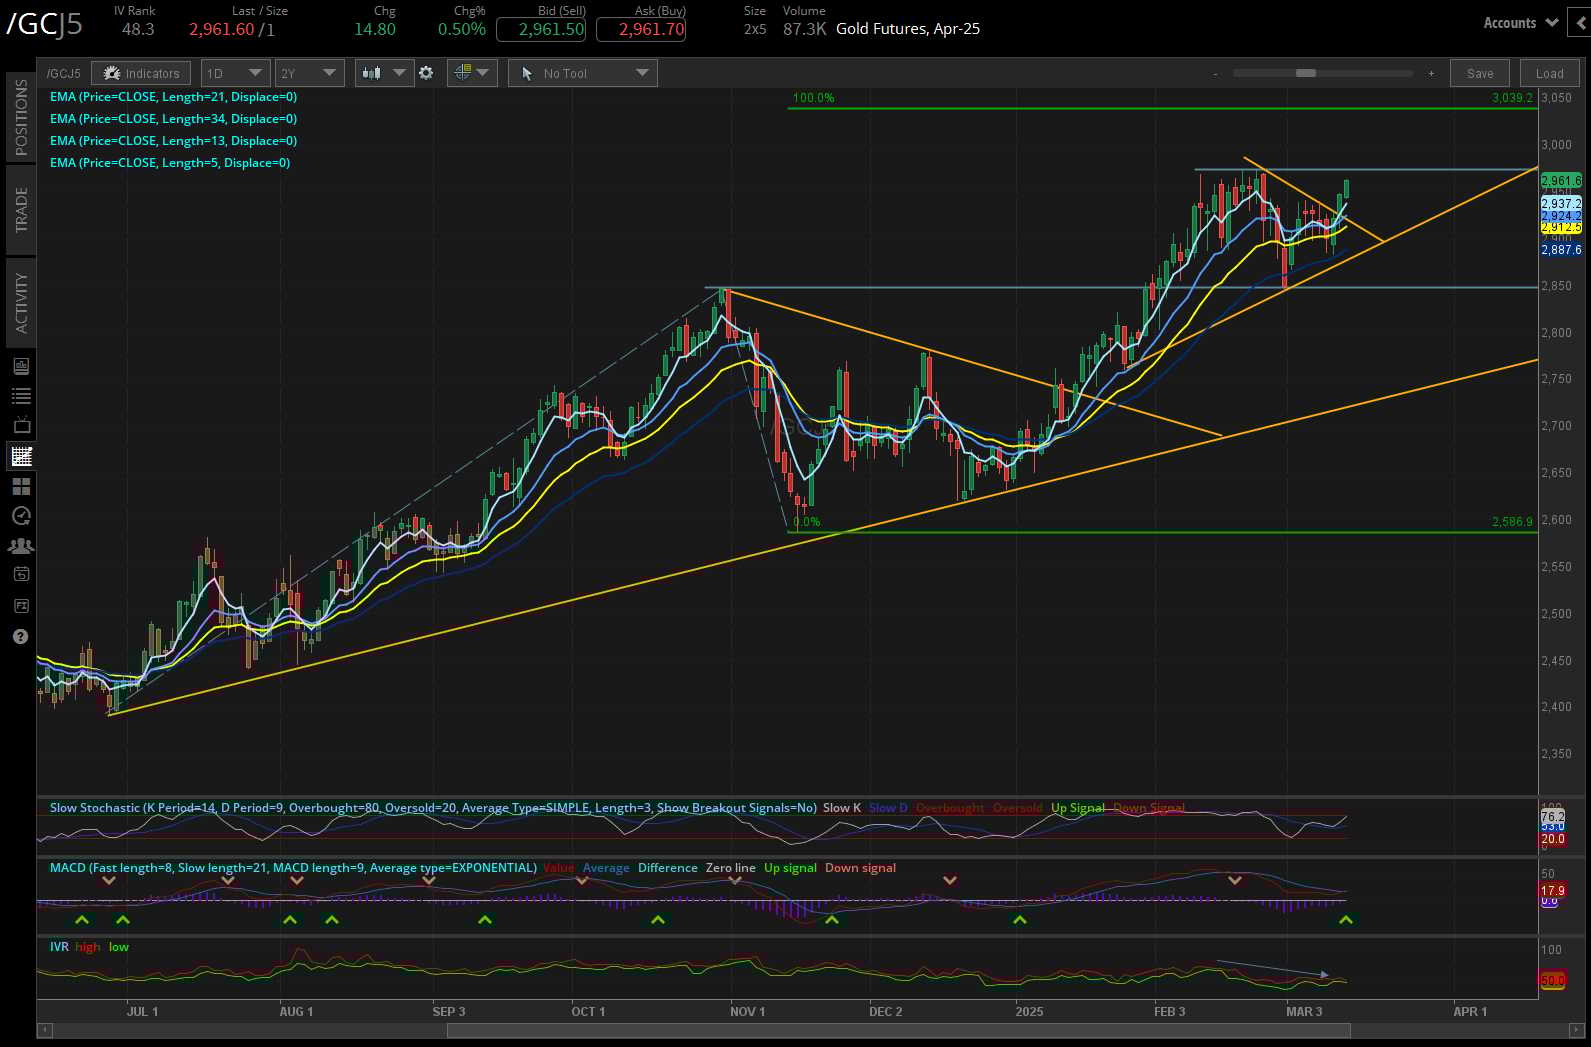Click the IVR study label
Screen dimensions: 1591x1047
click(x=59, y=947)
